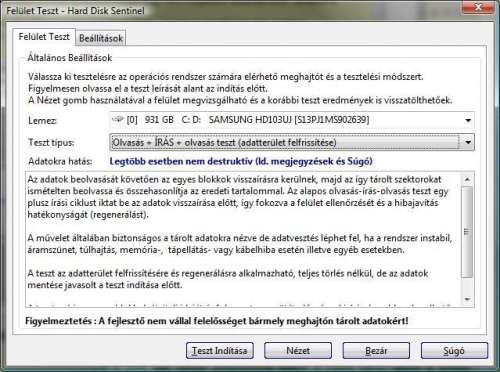Click the description scrollbar up arrow
500x372 pixels.
pyautogui.click(x=467, y=179)
